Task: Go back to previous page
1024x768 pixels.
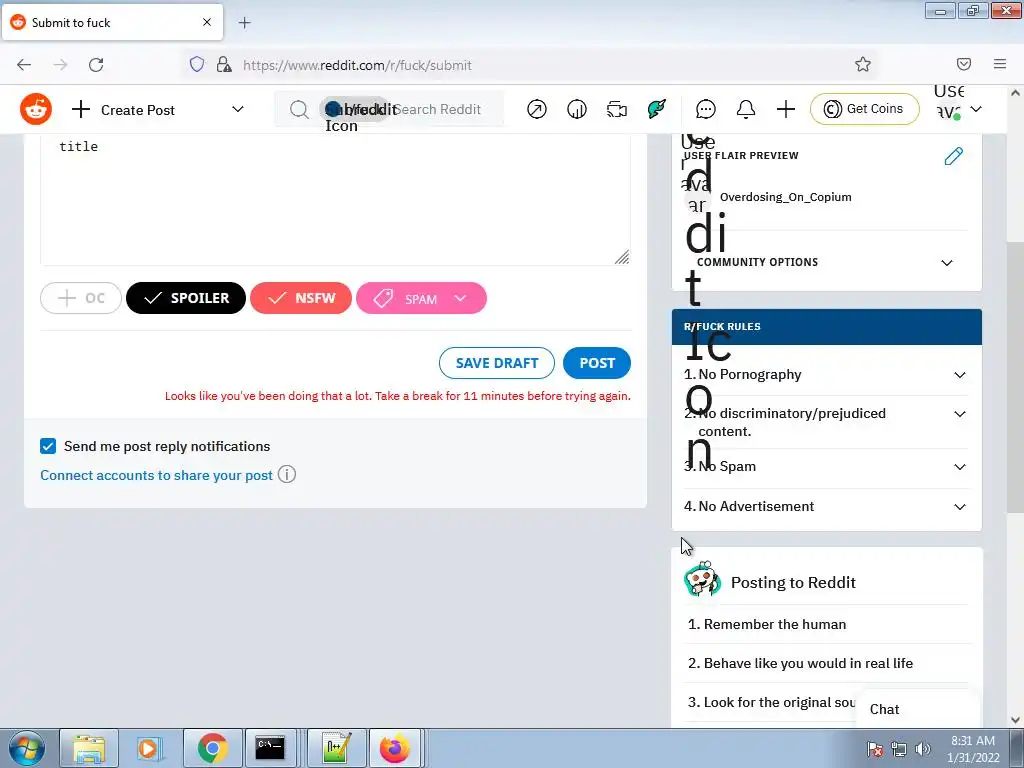Action: pyautogui.click(x=24, y=65)
